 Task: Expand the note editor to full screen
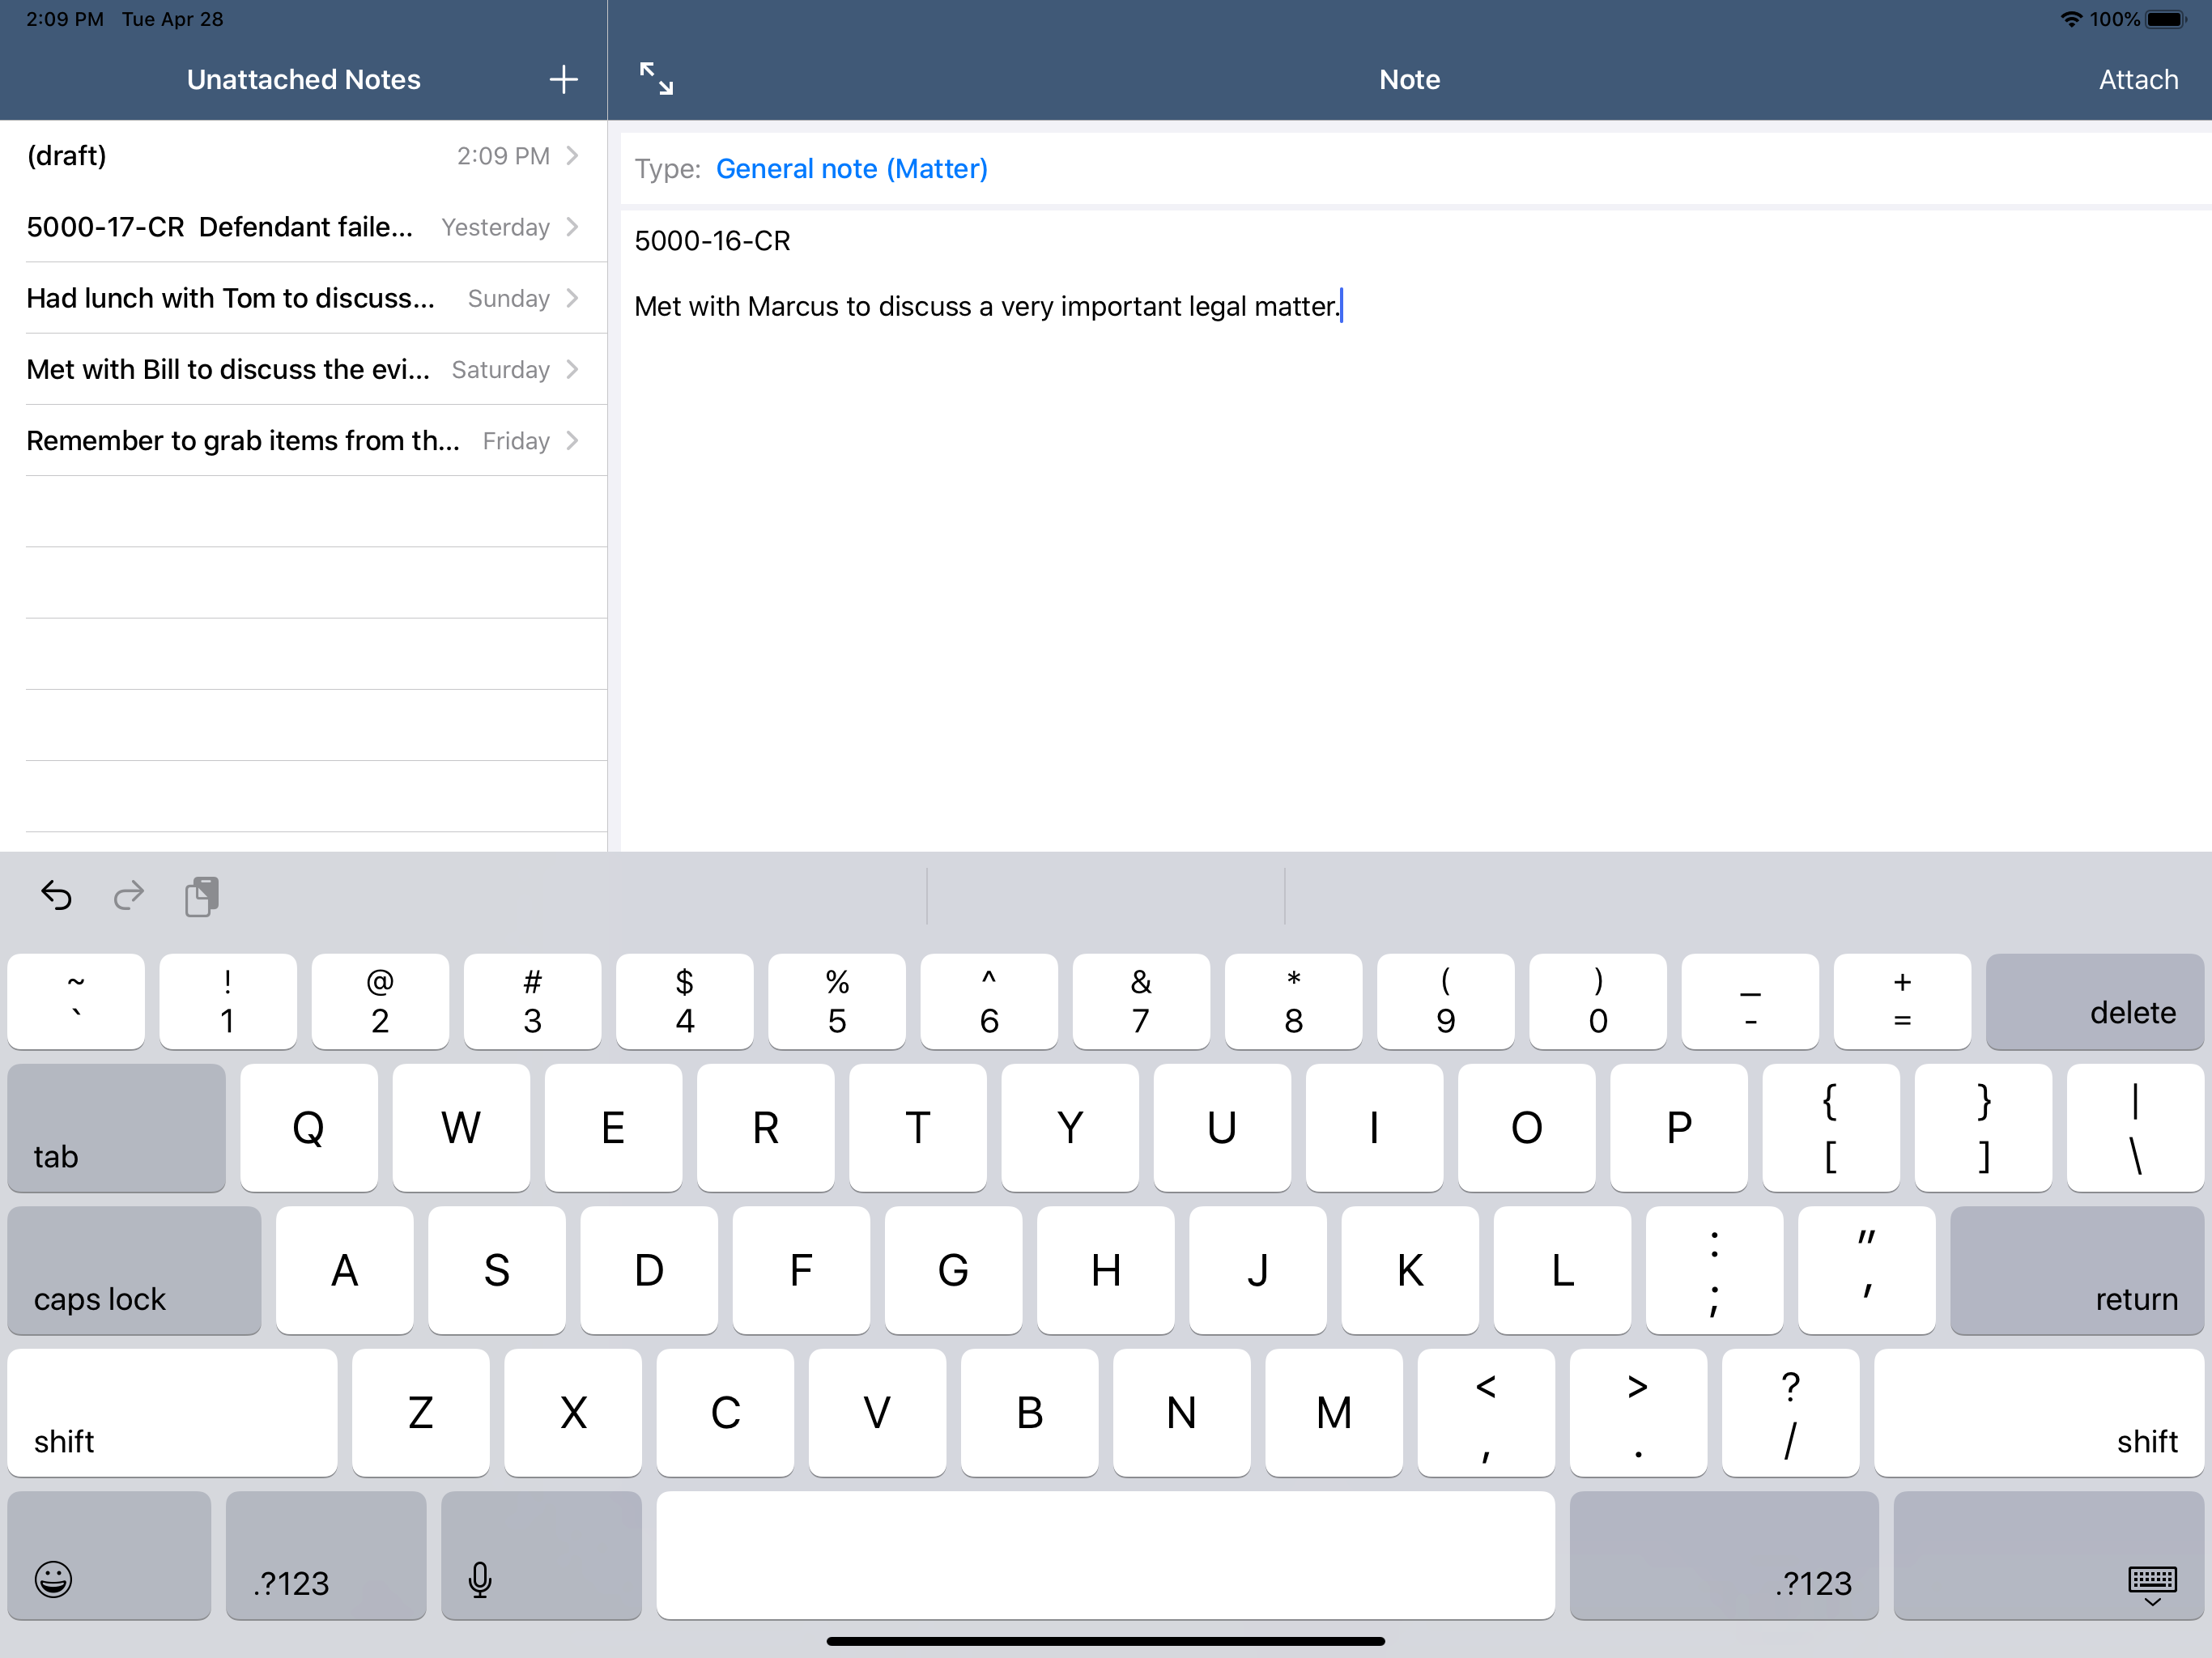coord(656,79)
